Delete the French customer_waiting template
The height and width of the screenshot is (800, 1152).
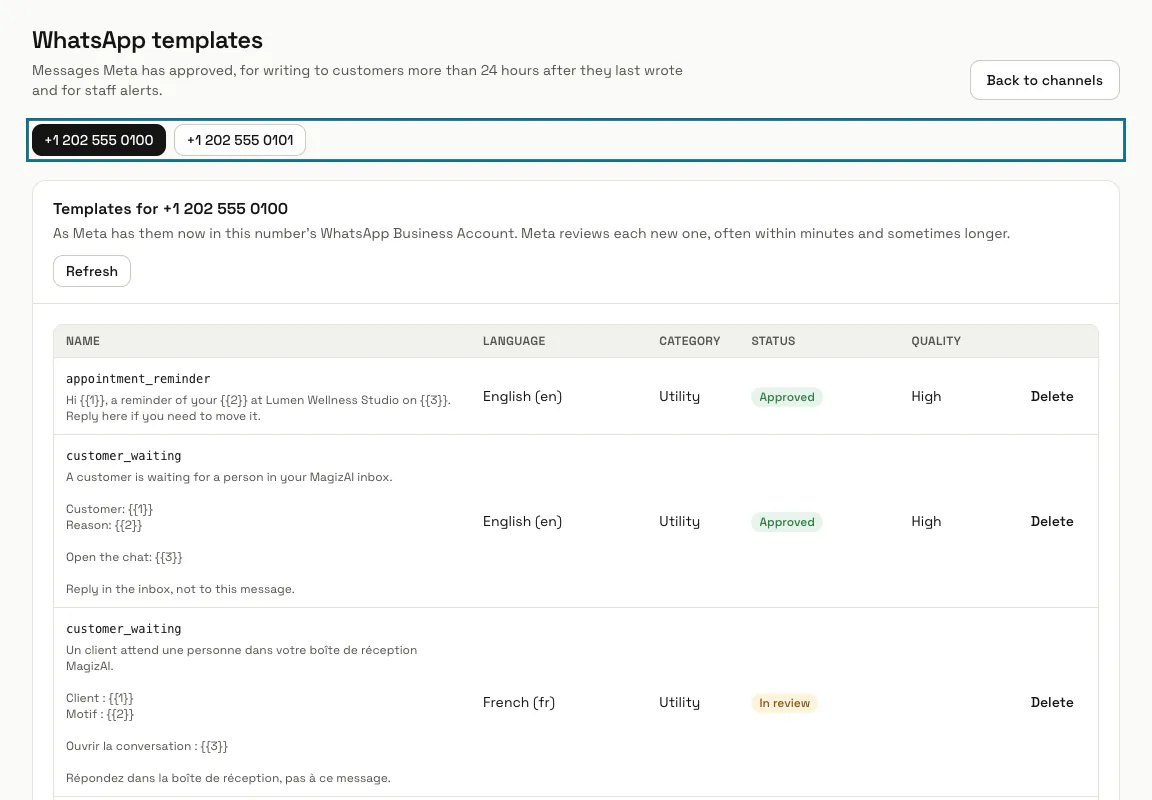1051,703
